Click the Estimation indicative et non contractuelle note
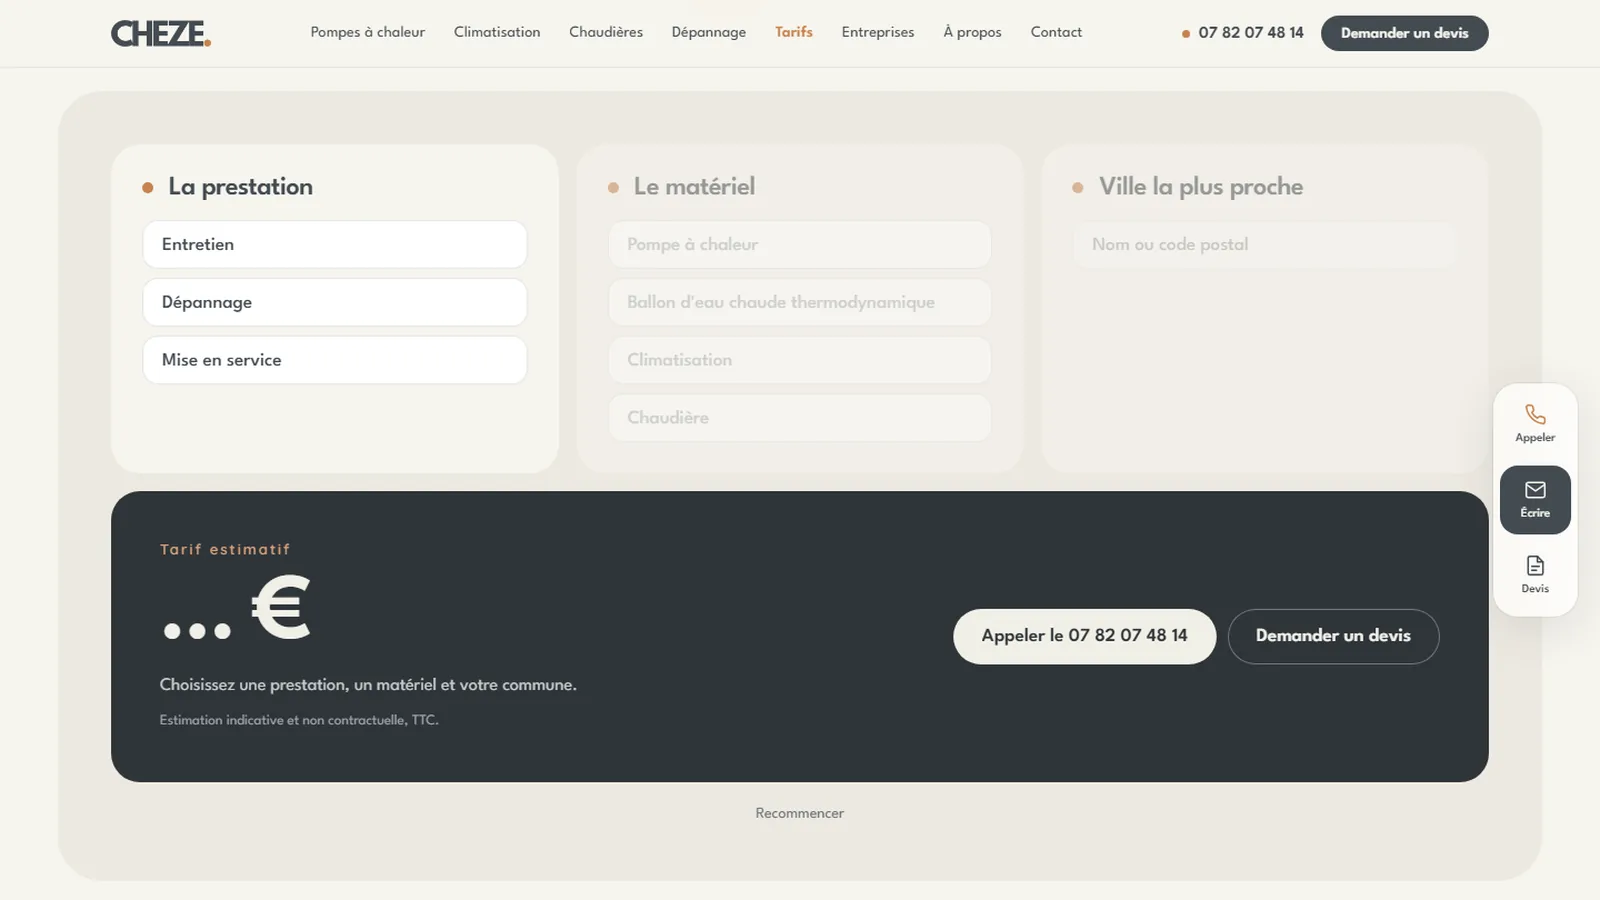This screenshot has width=1600, height=900. (x=299, y=720)
